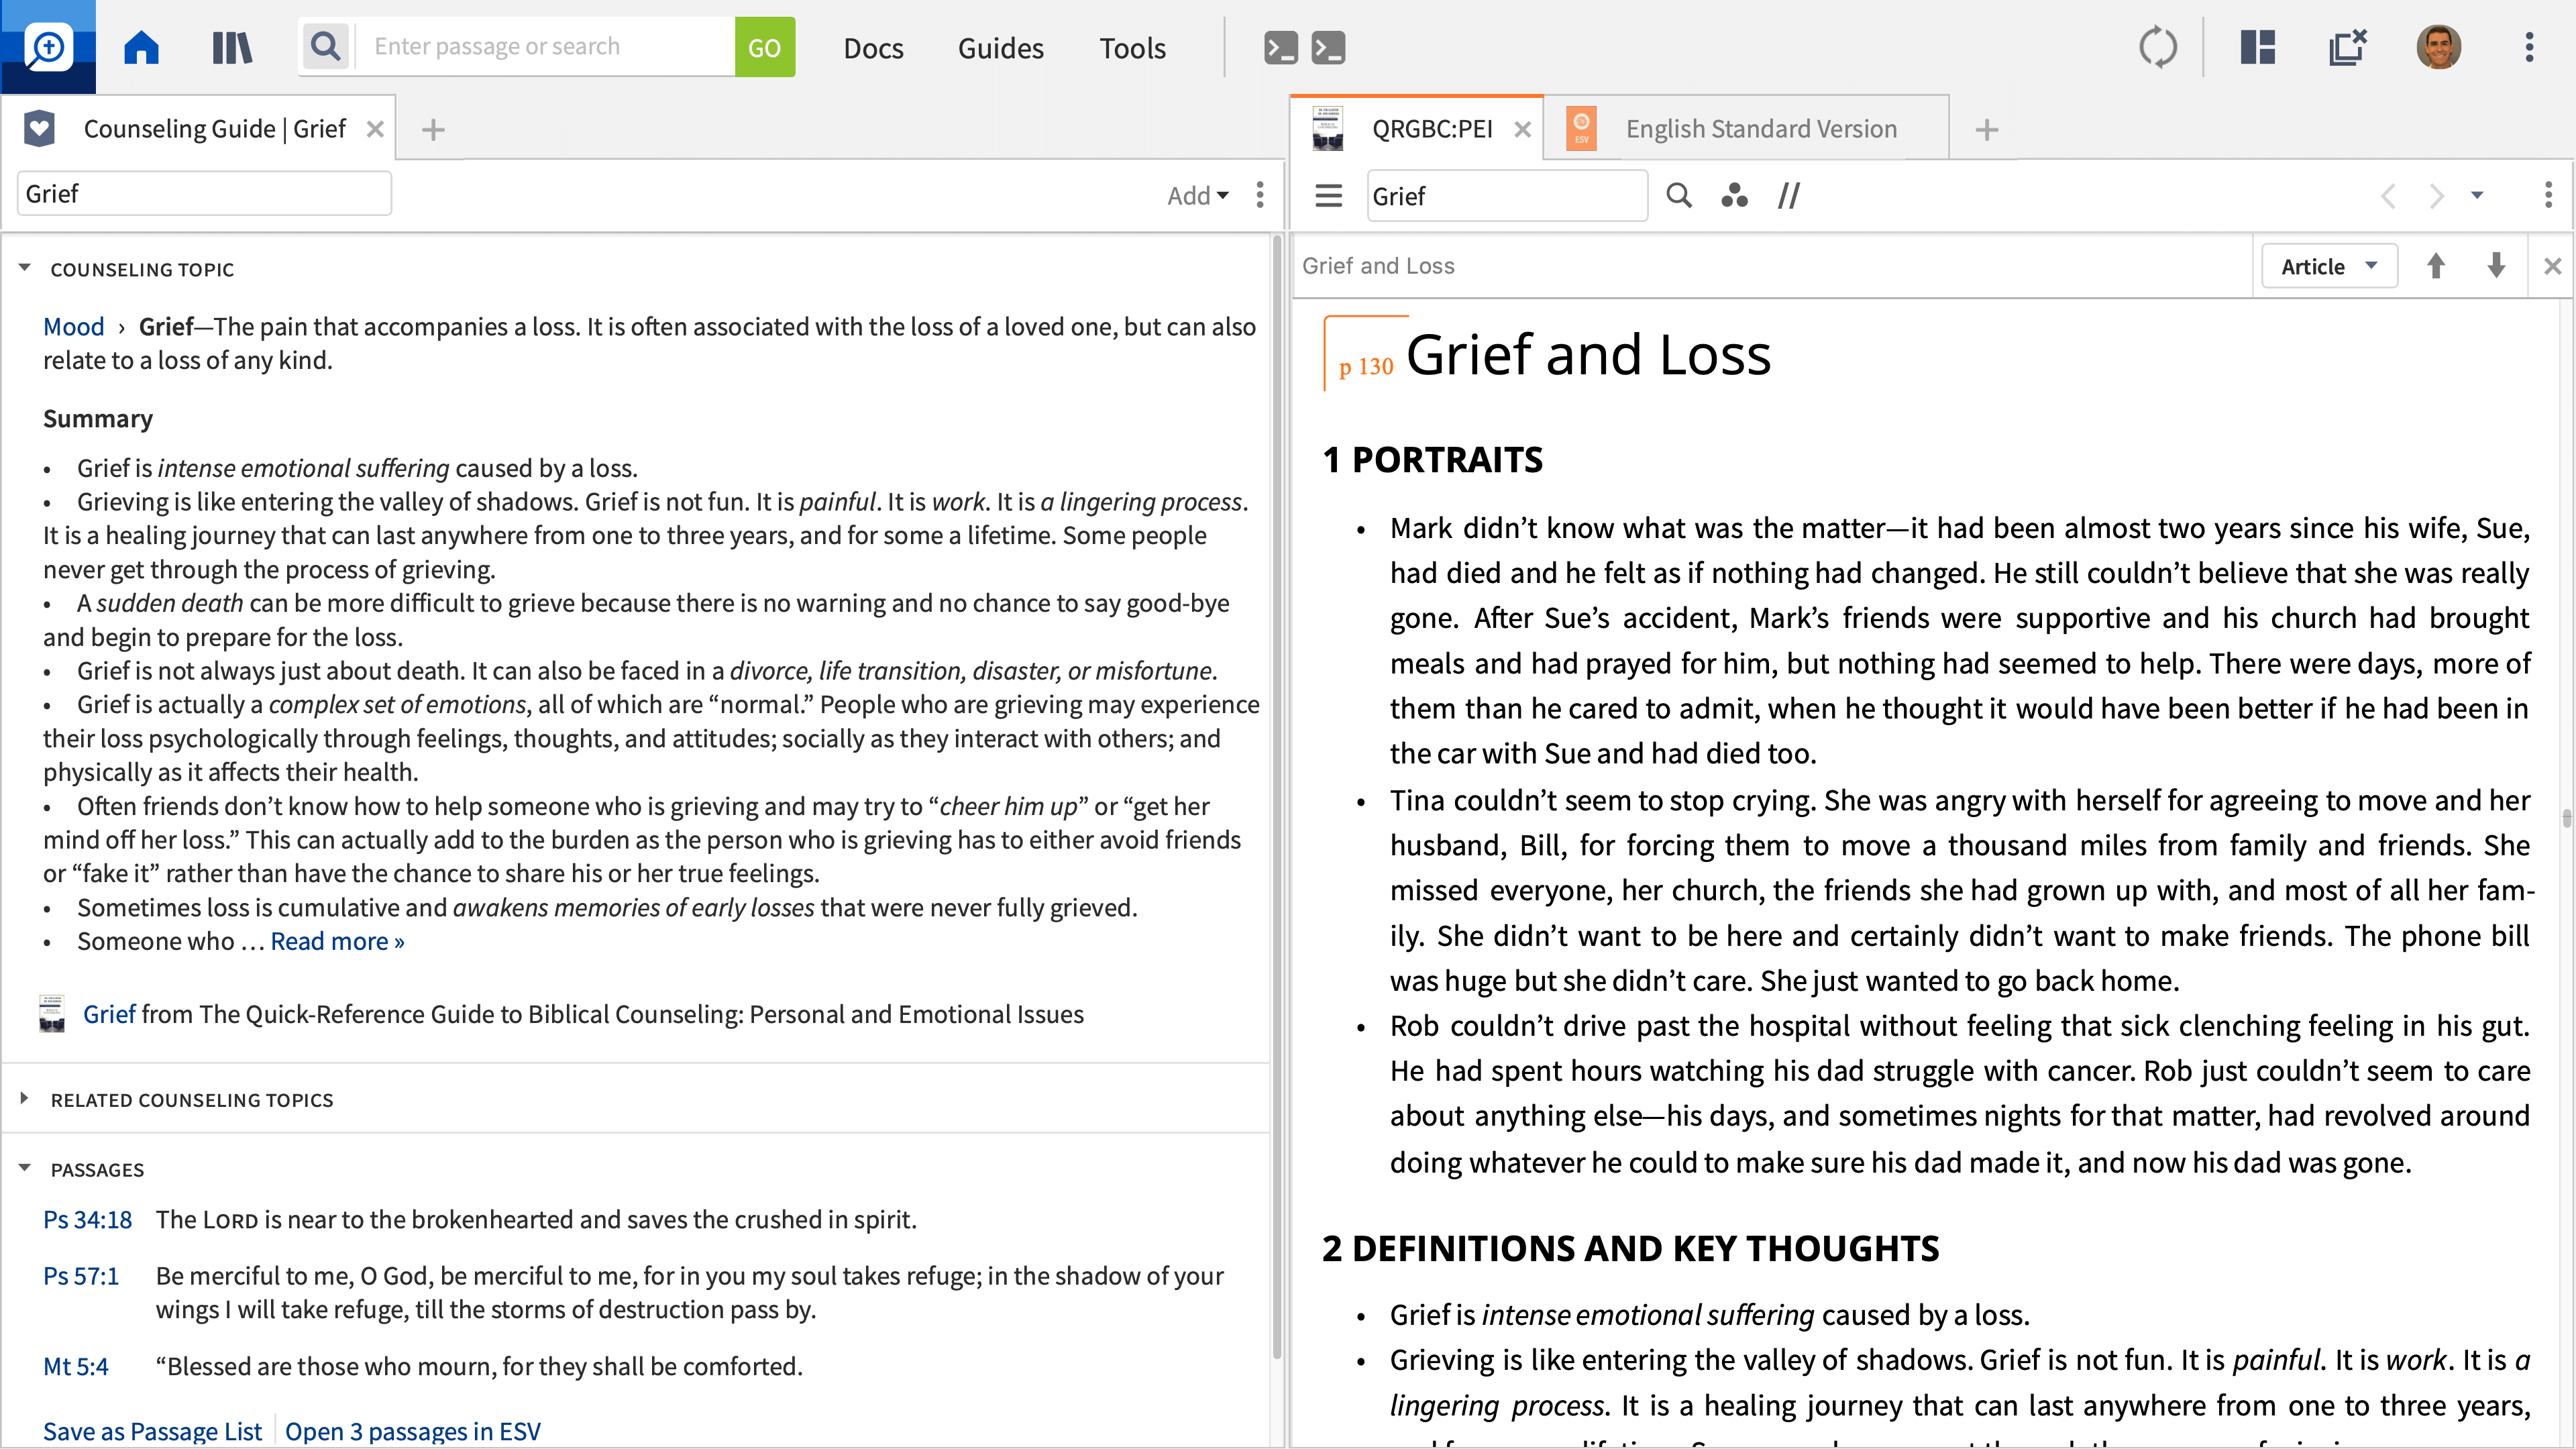
Task: Follow the Mood breadcrumb link
Action: point(73,326)
